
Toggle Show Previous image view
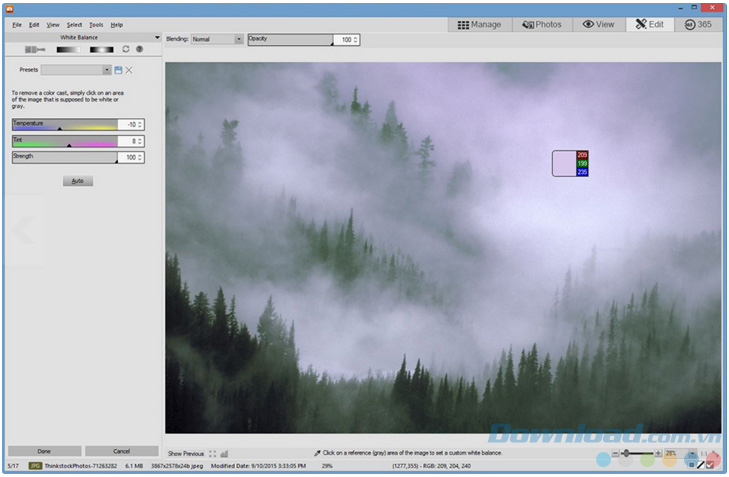(186, 453)
